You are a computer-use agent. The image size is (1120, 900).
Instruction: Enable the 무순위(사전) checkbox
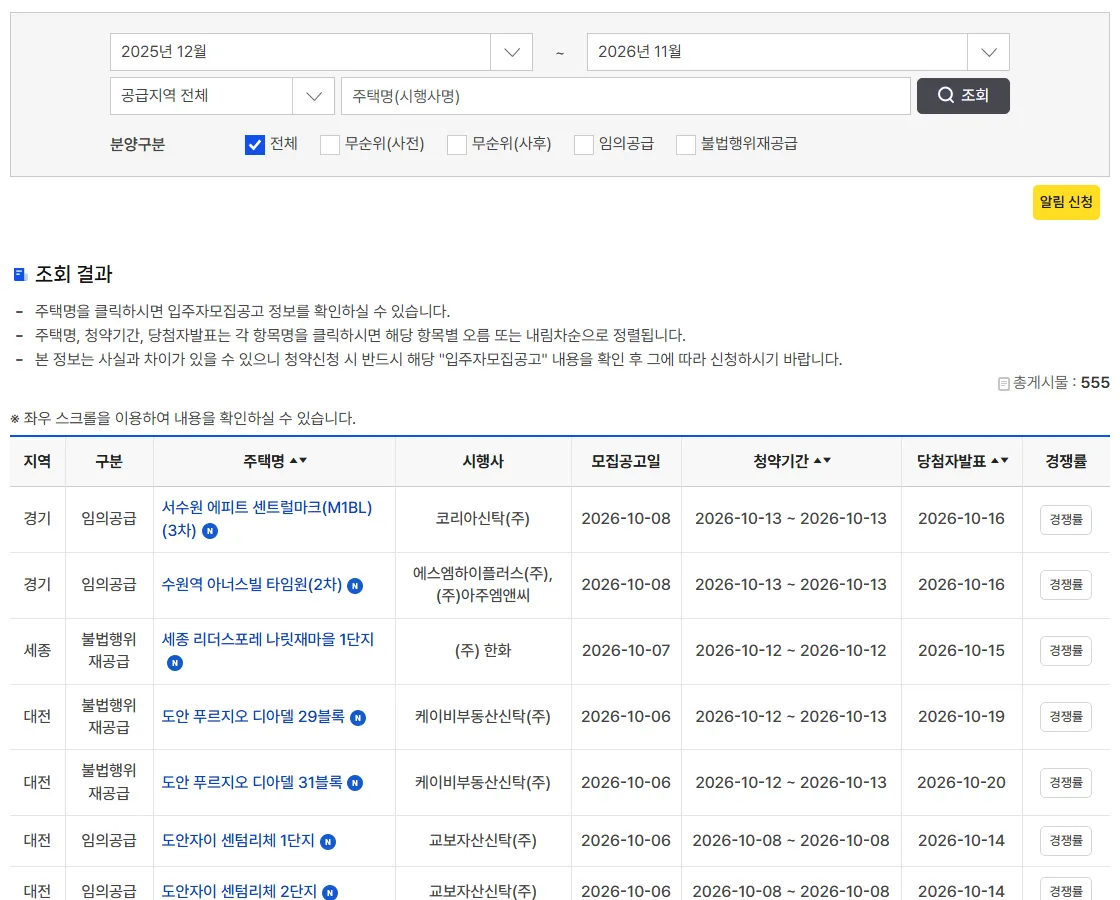coord(330,145)
